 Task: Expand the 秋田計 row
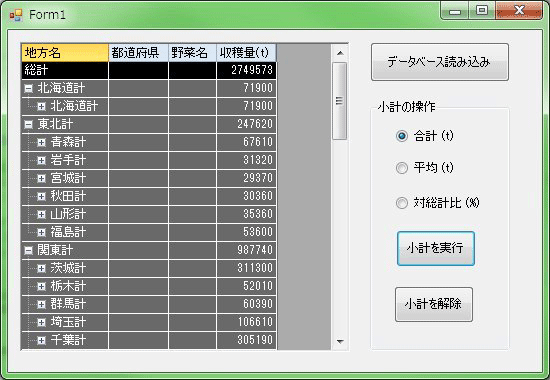(41, 196)
